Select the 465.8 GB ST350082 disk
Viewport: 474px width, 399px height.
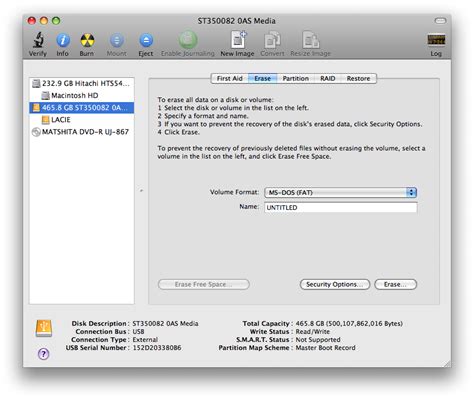point(82,108)
